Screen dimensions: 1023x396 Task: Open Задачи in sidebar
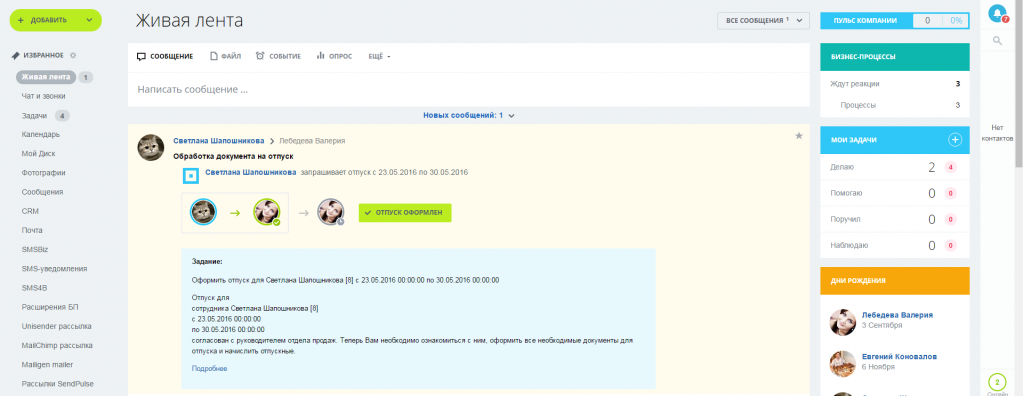[x=34, y=115]
